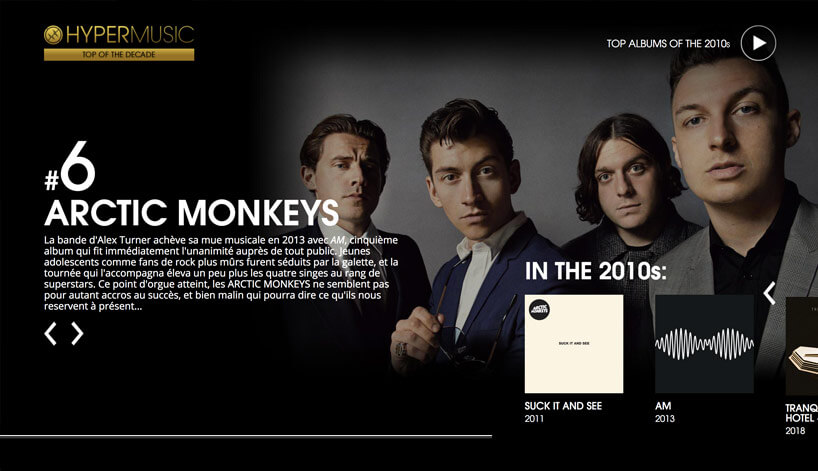Click the Top Albums of the 2010s label
The height and width of the screenshot is (471, 818).
pyautogui.click(x=668, y=44)
